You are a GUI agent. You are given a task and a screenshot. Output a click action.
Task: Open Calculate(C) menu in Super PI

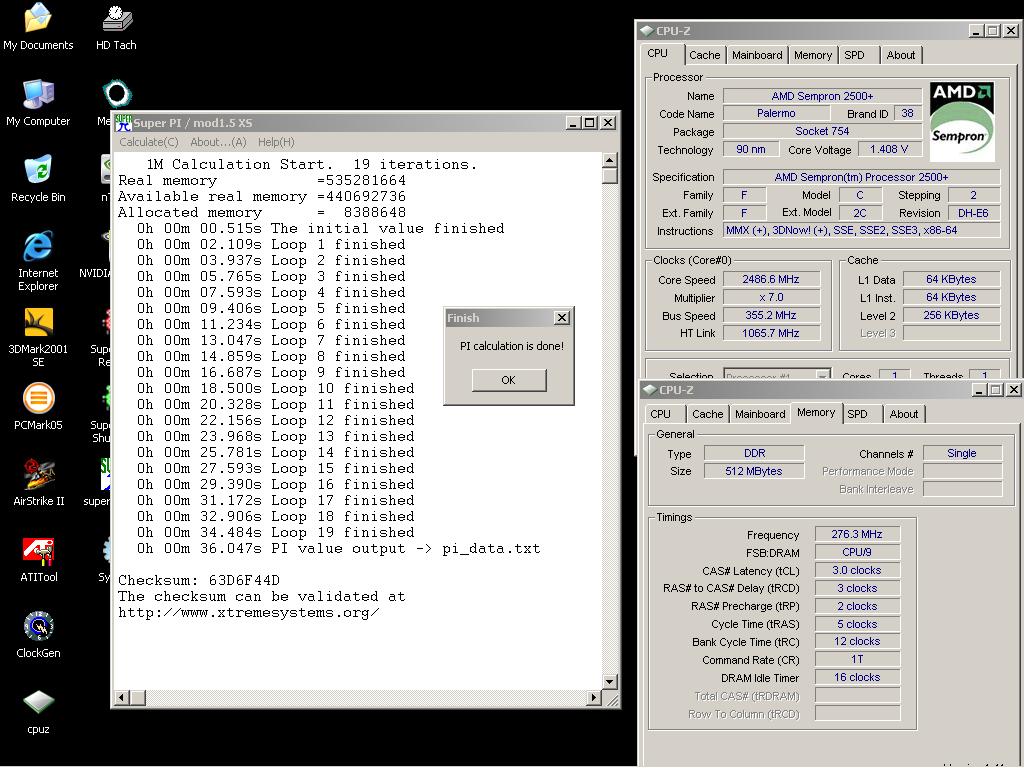pyautogui.click(x=149, y=142)
